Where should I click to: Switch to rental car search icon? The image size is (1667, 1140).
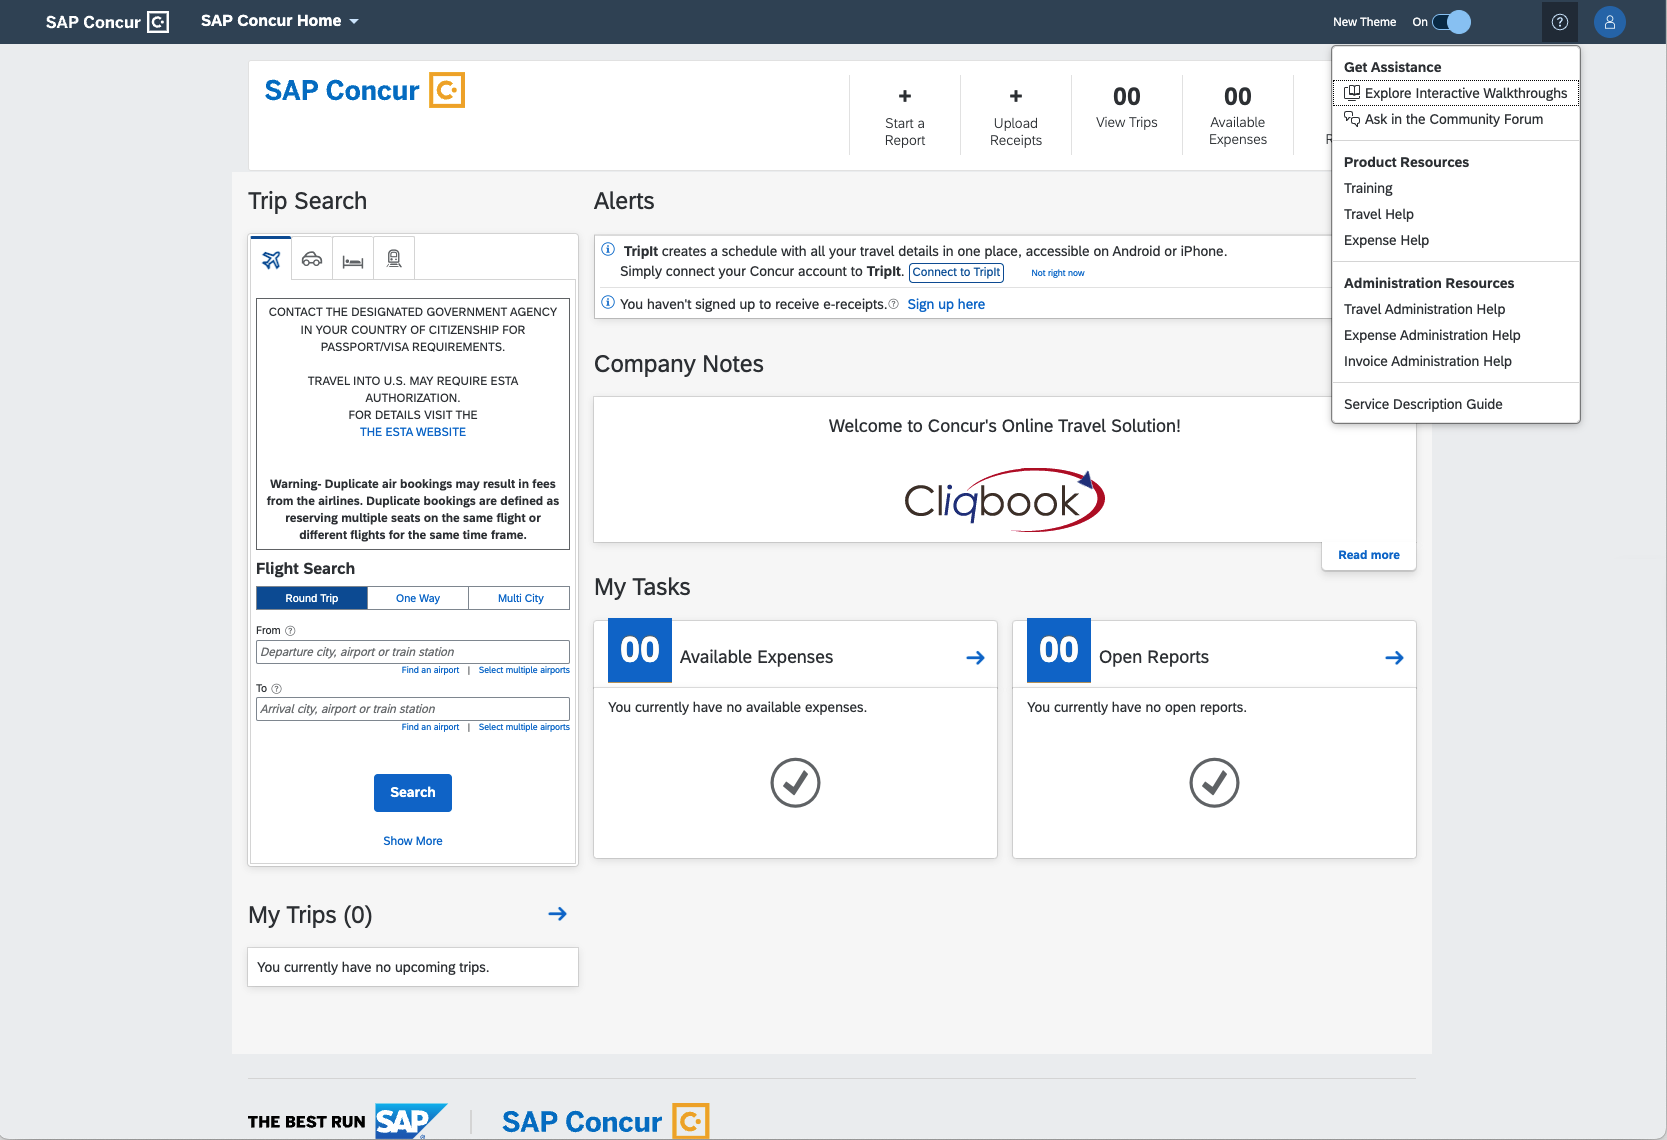[x=311, y=258]
